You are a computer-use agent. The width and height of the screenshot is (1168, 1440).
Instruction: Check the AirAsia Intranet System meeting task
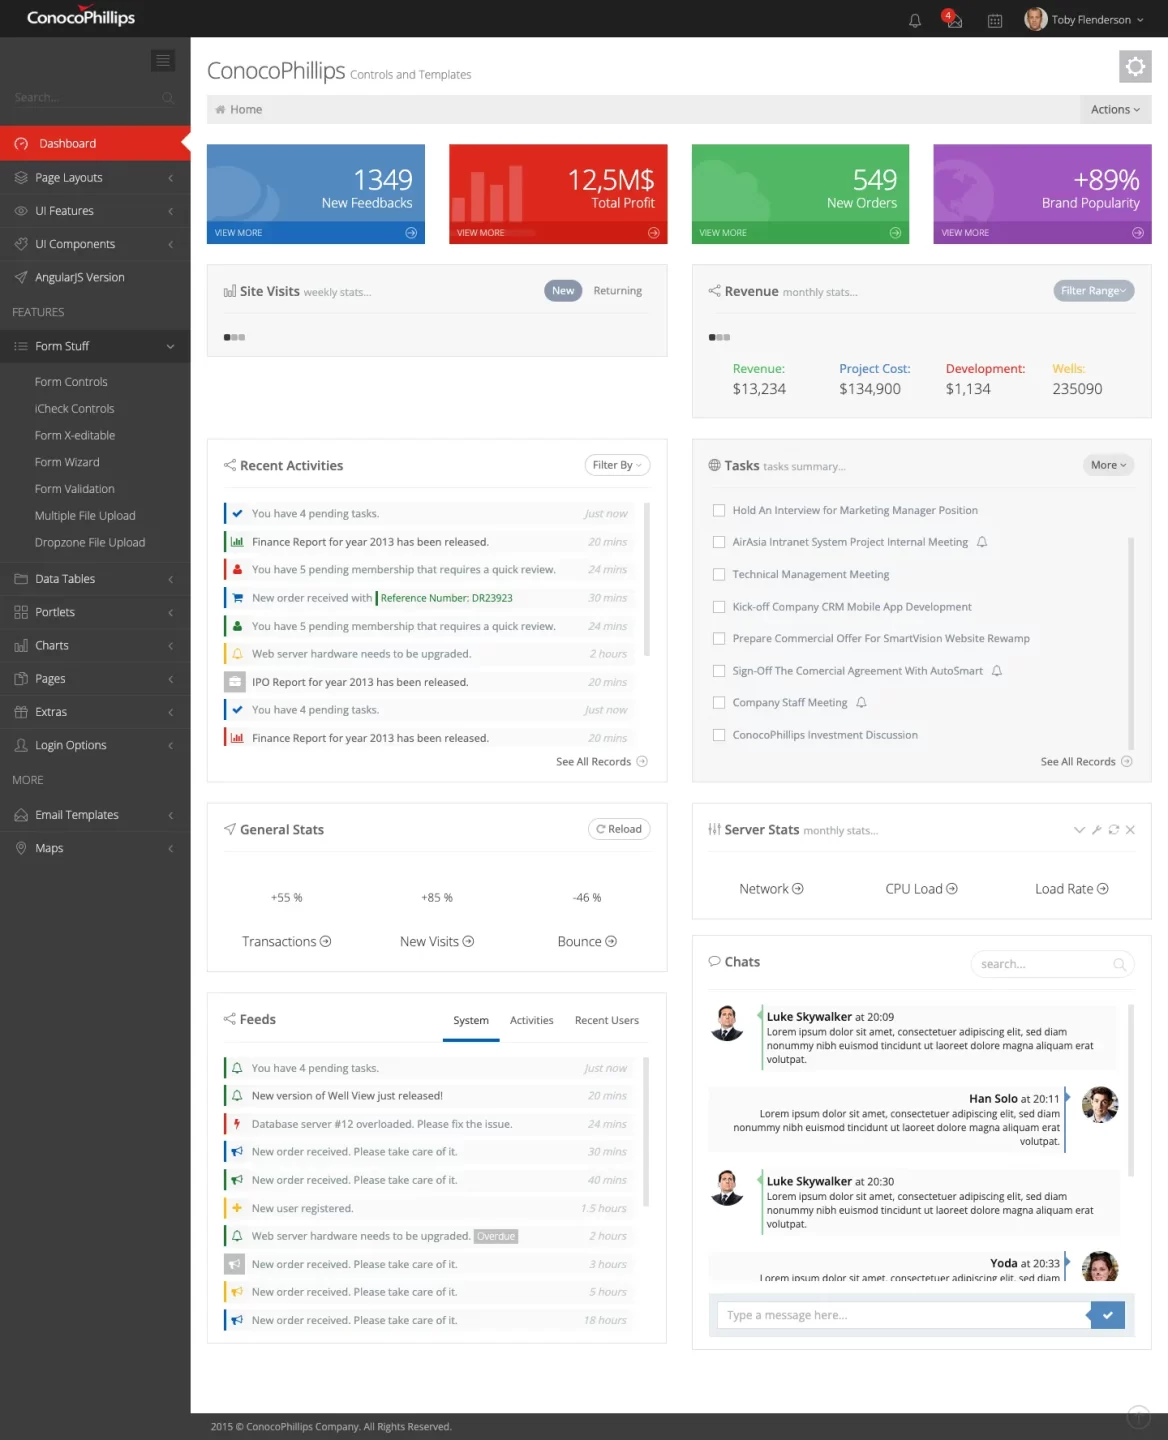point(719,542)
